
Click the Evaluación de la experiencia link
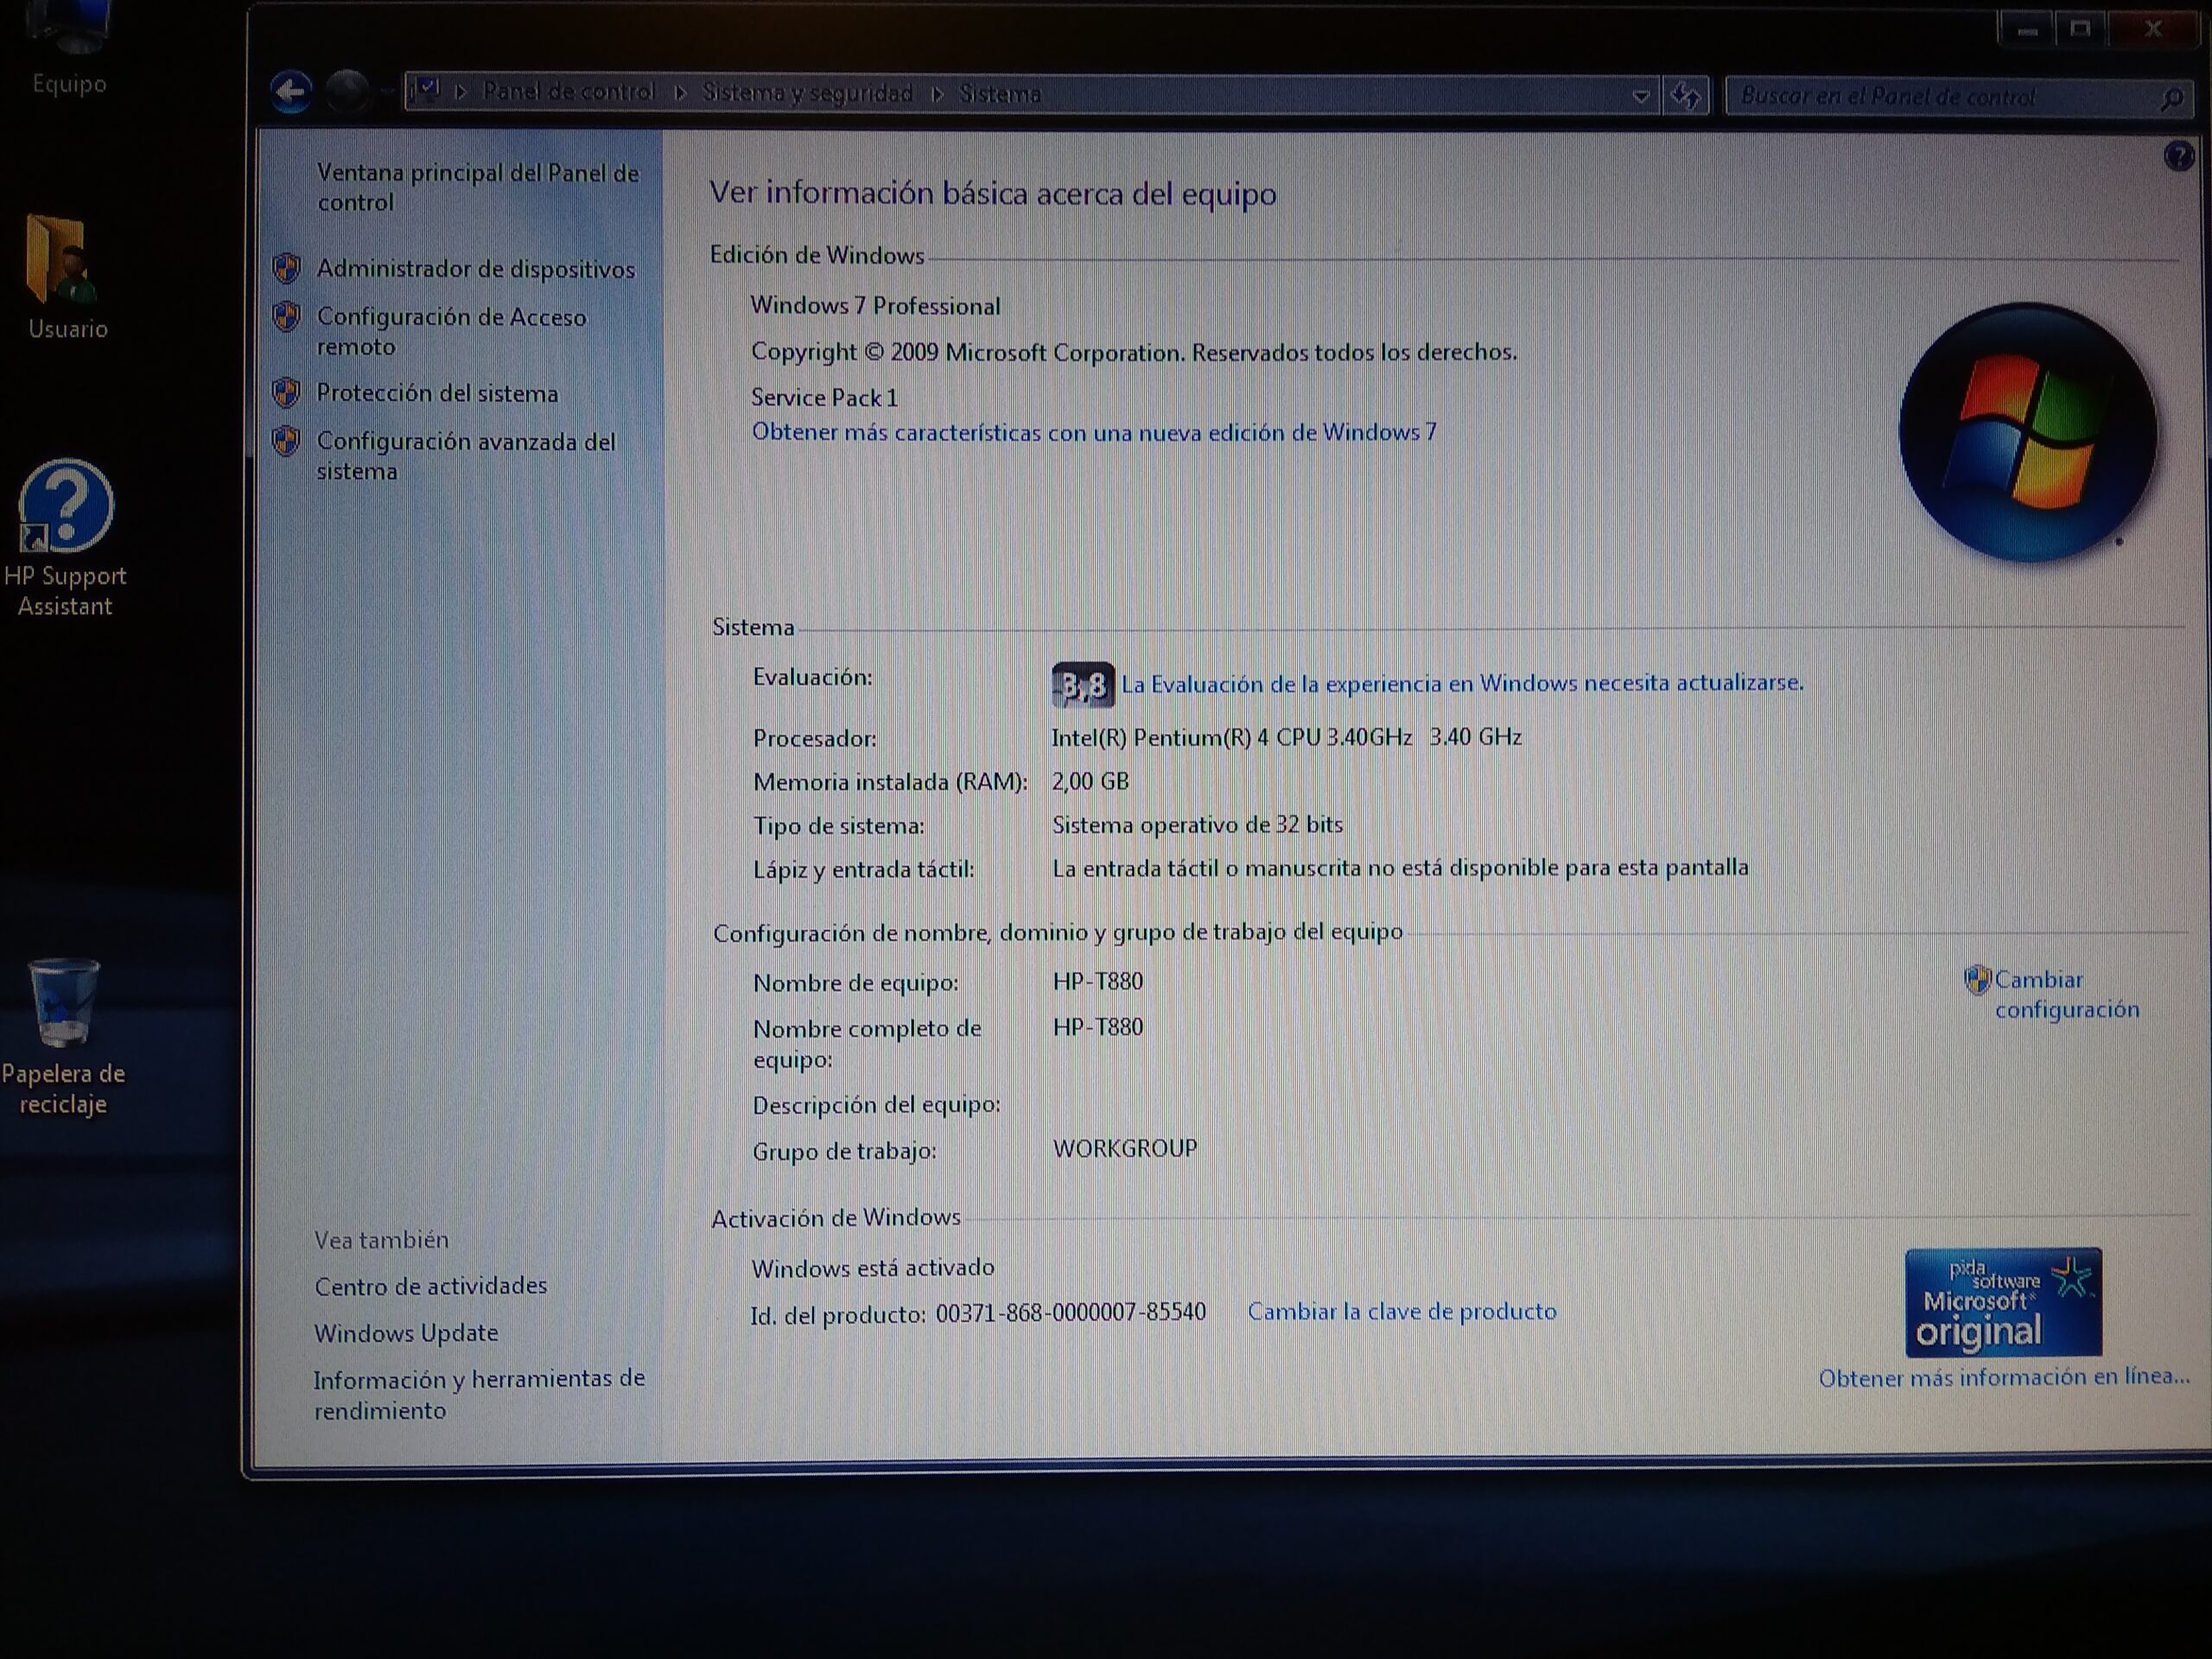[x=1462, y=683]
